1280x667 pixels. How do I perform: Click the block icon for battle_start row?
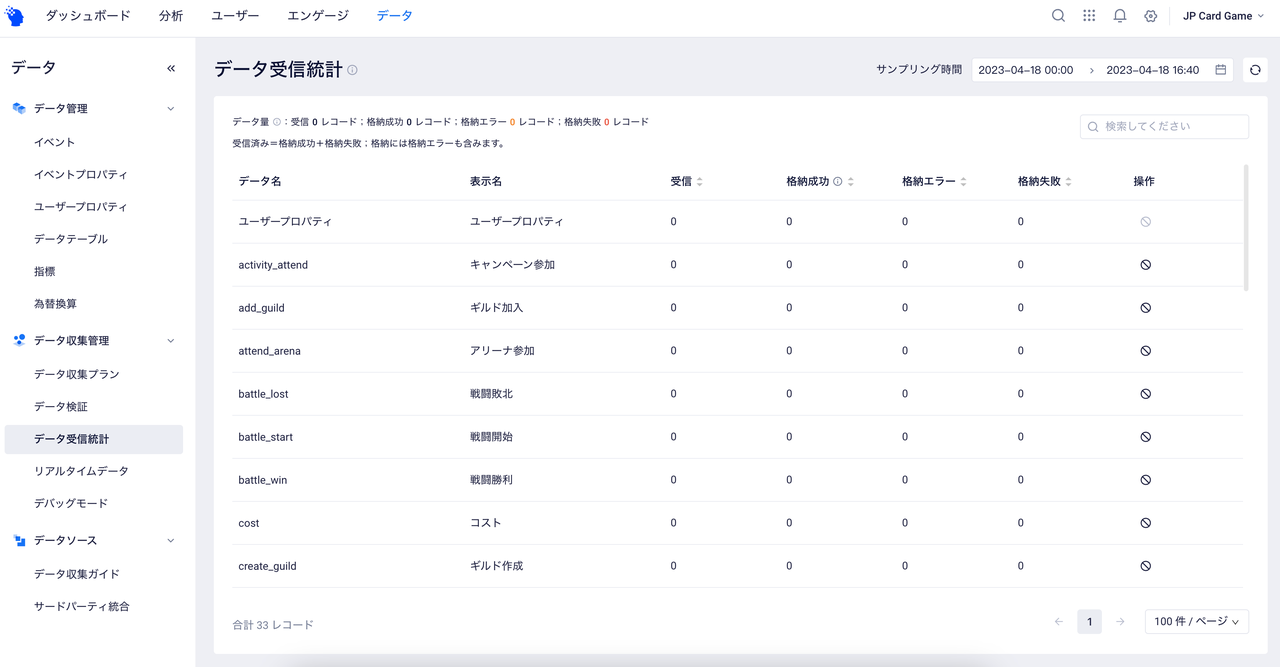tap(1145, 437)
